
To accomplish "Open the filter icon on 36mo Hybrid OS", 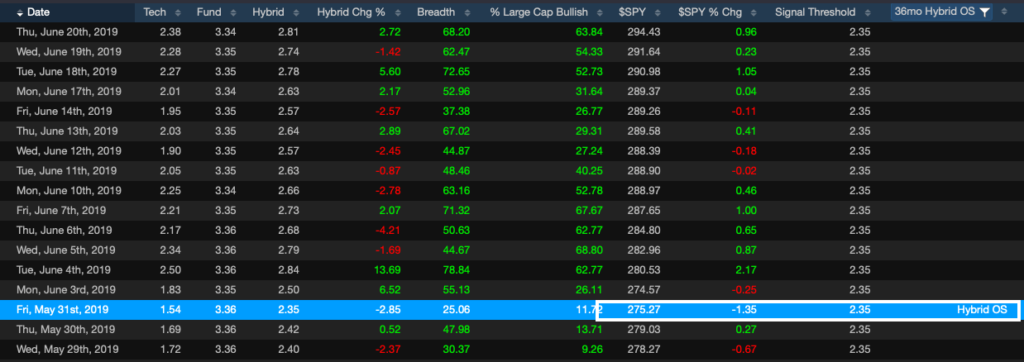I will pos(985,12).
